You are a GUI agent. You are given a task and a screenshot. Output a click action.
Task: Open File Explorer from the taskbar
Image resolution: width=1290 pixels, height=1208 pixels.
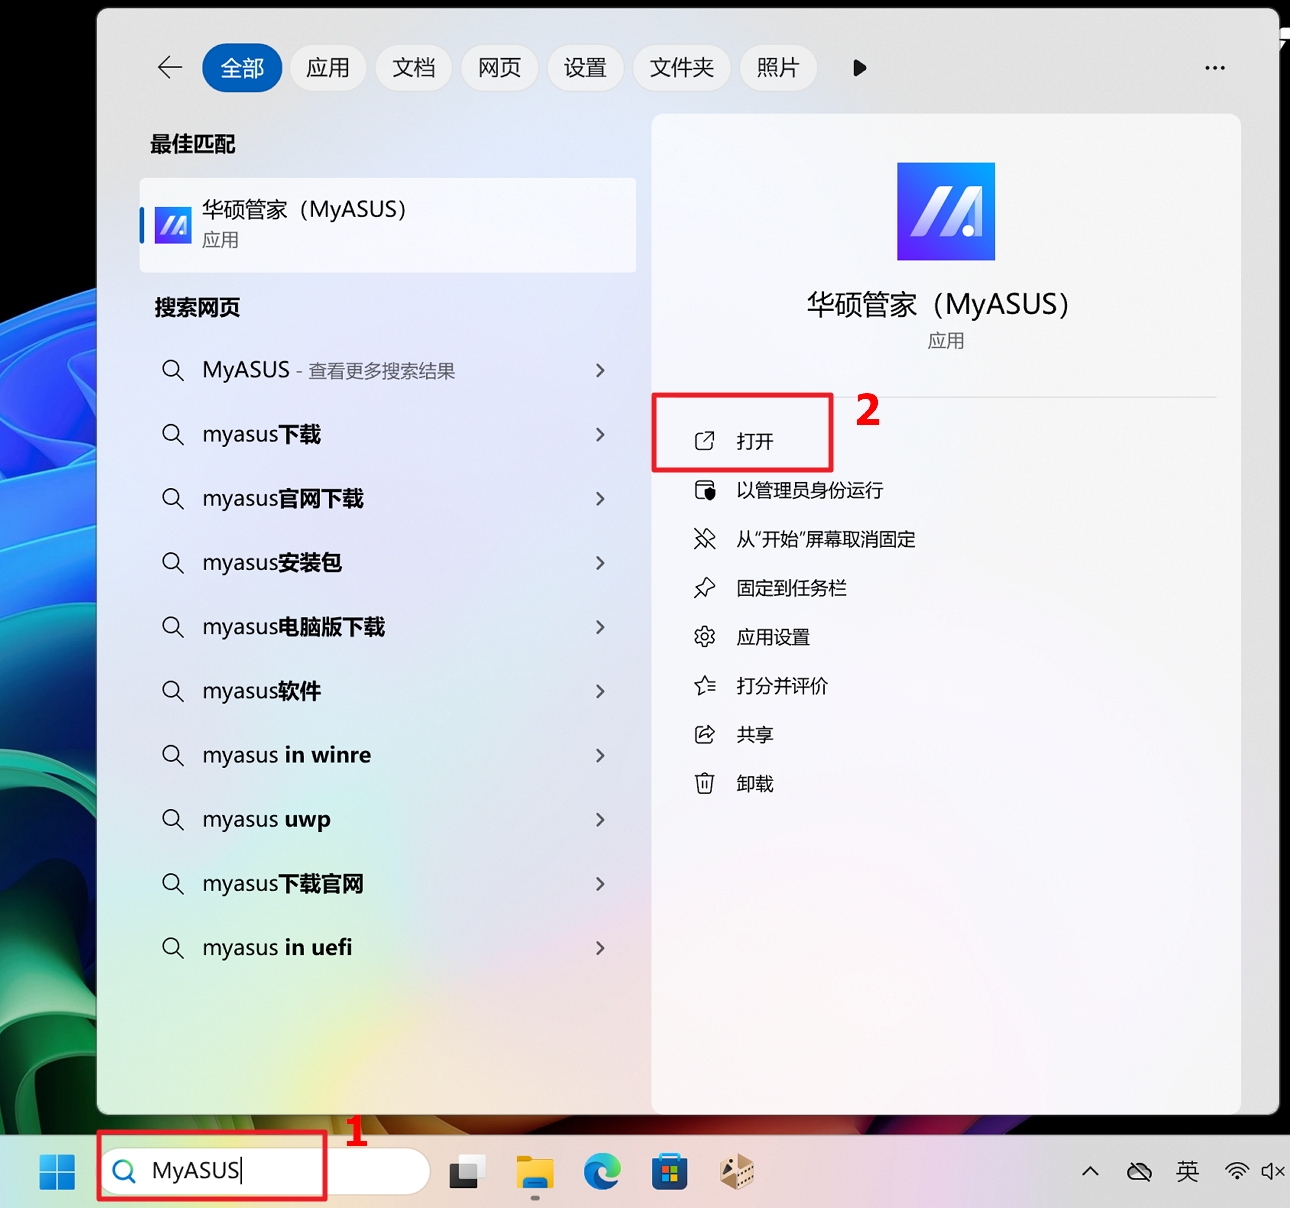click(x=535, y=1171)
